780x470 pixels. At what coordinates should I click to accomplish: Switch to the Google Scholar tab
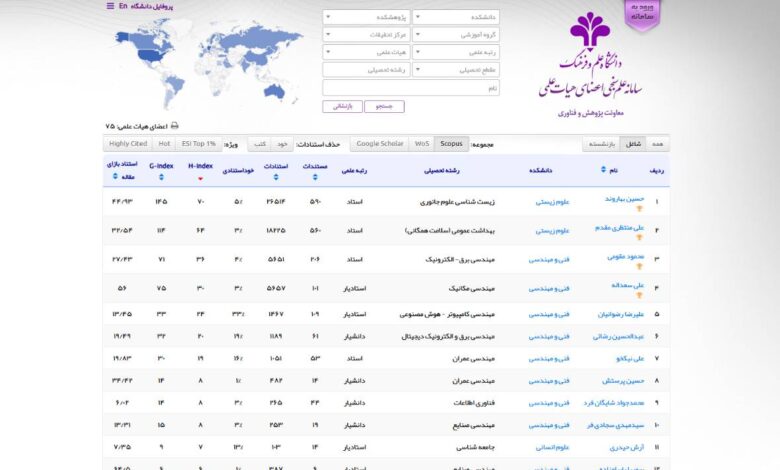tap(380, 144)
